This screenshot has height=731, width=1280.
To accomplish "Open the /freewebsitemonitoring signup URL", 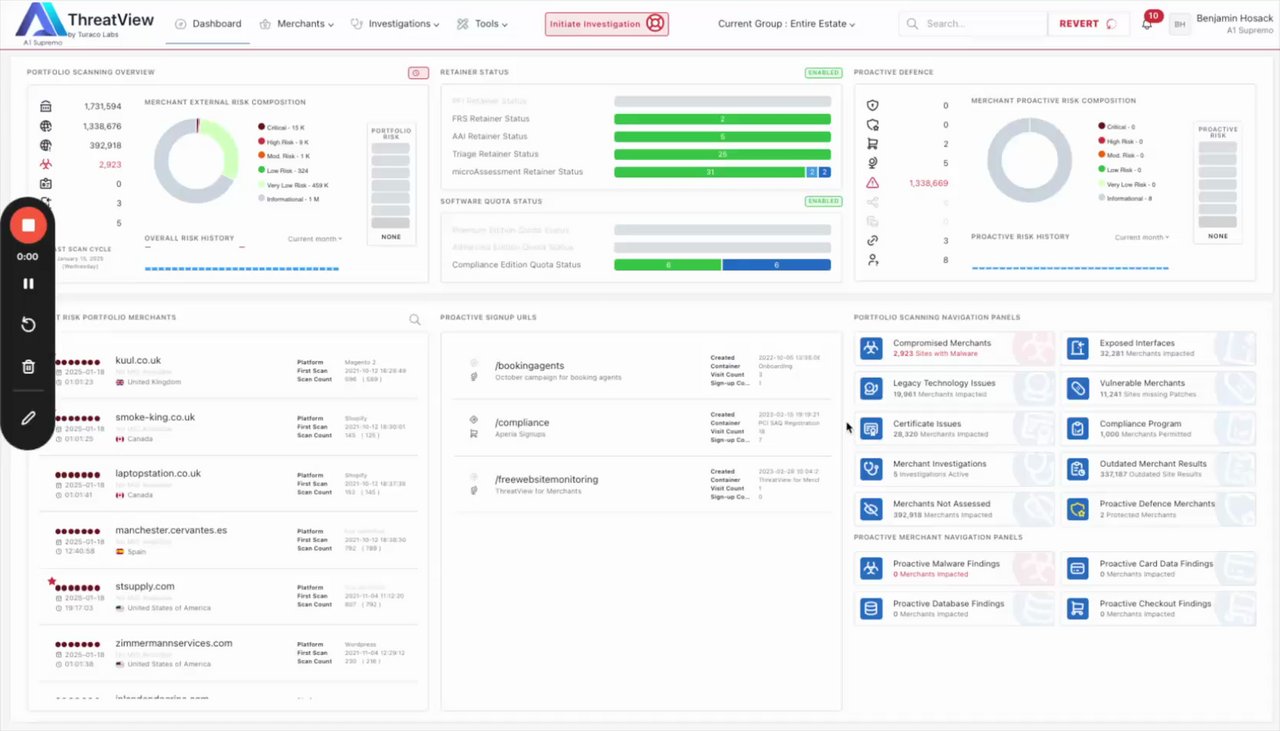I will [546, 479].
